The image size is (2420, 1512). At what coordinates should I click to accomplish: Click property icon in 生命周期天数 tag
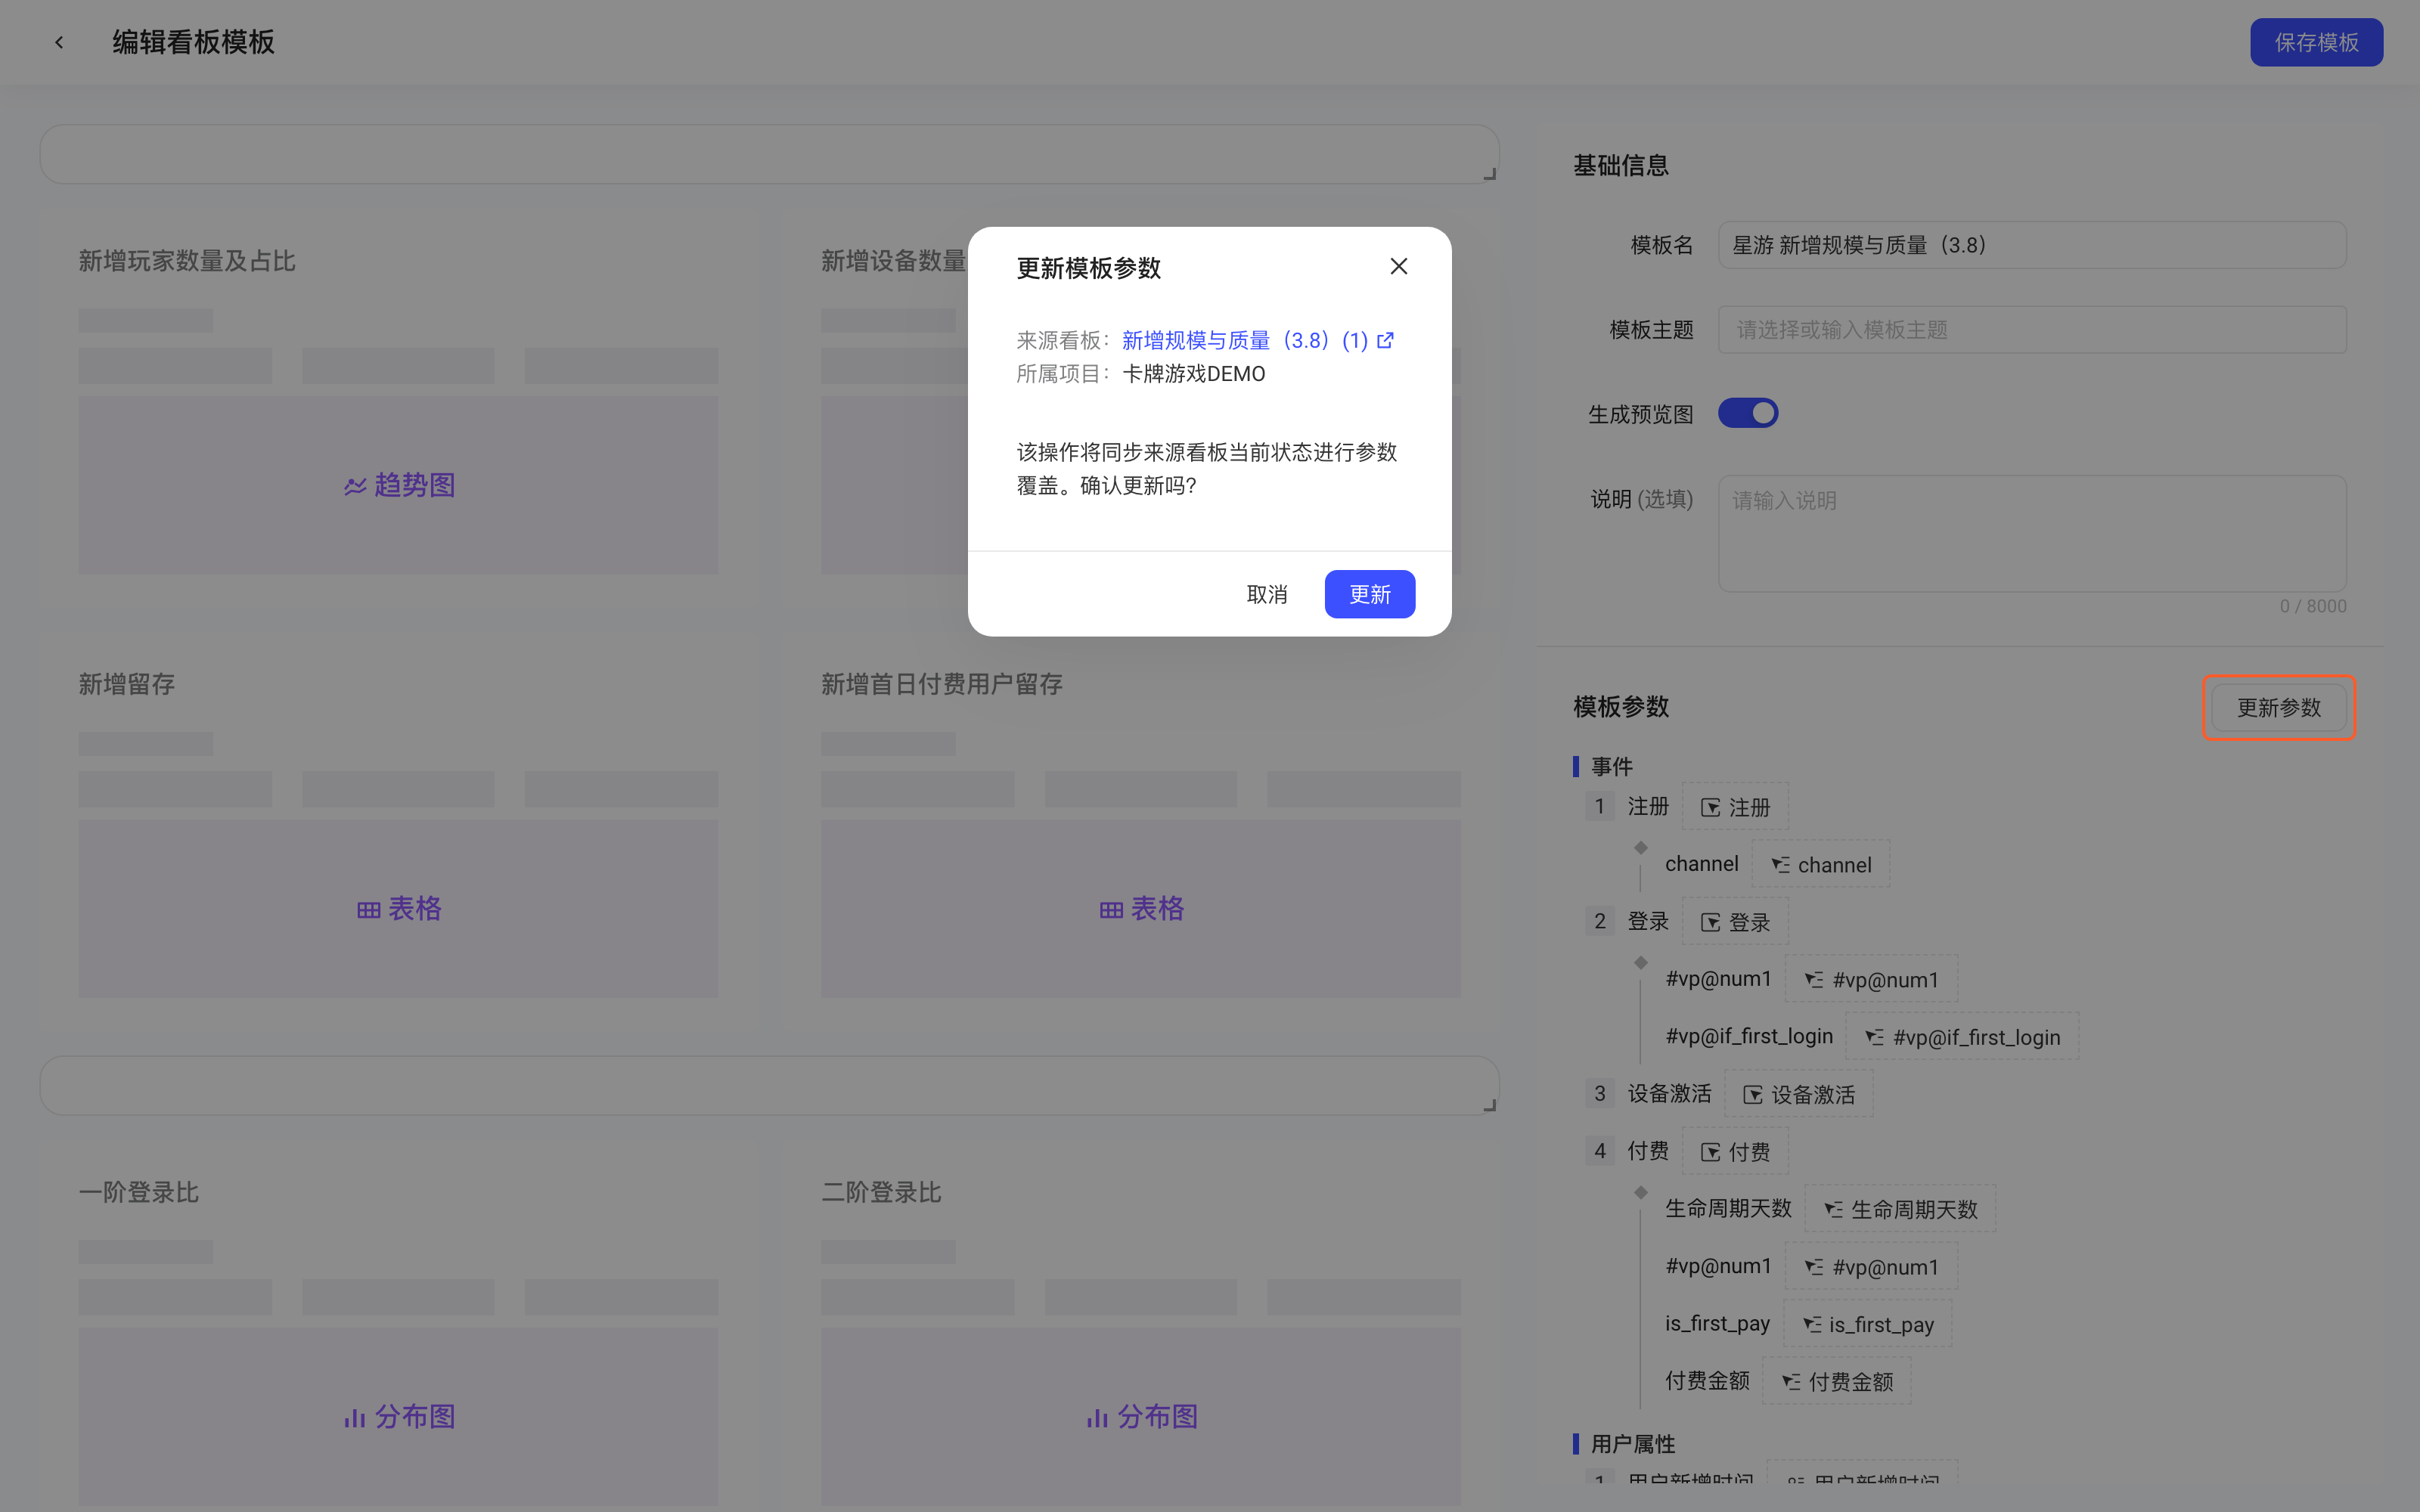(1833, 1210)
